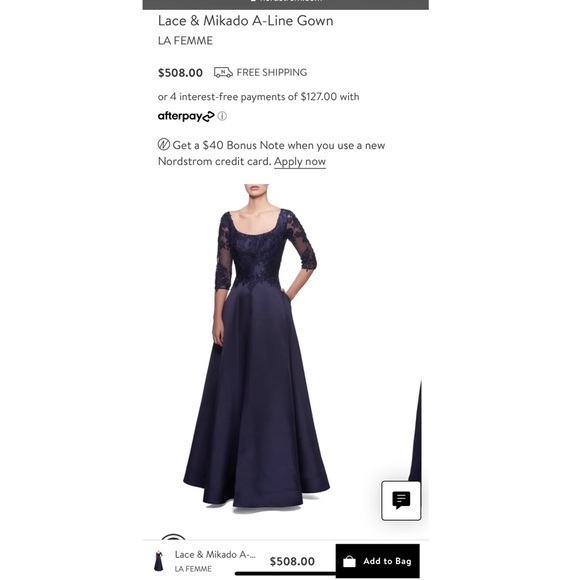Tap LA FEMME in the sticky bottom bar
Screen dimensions: 580x580
tap(193, 569)
